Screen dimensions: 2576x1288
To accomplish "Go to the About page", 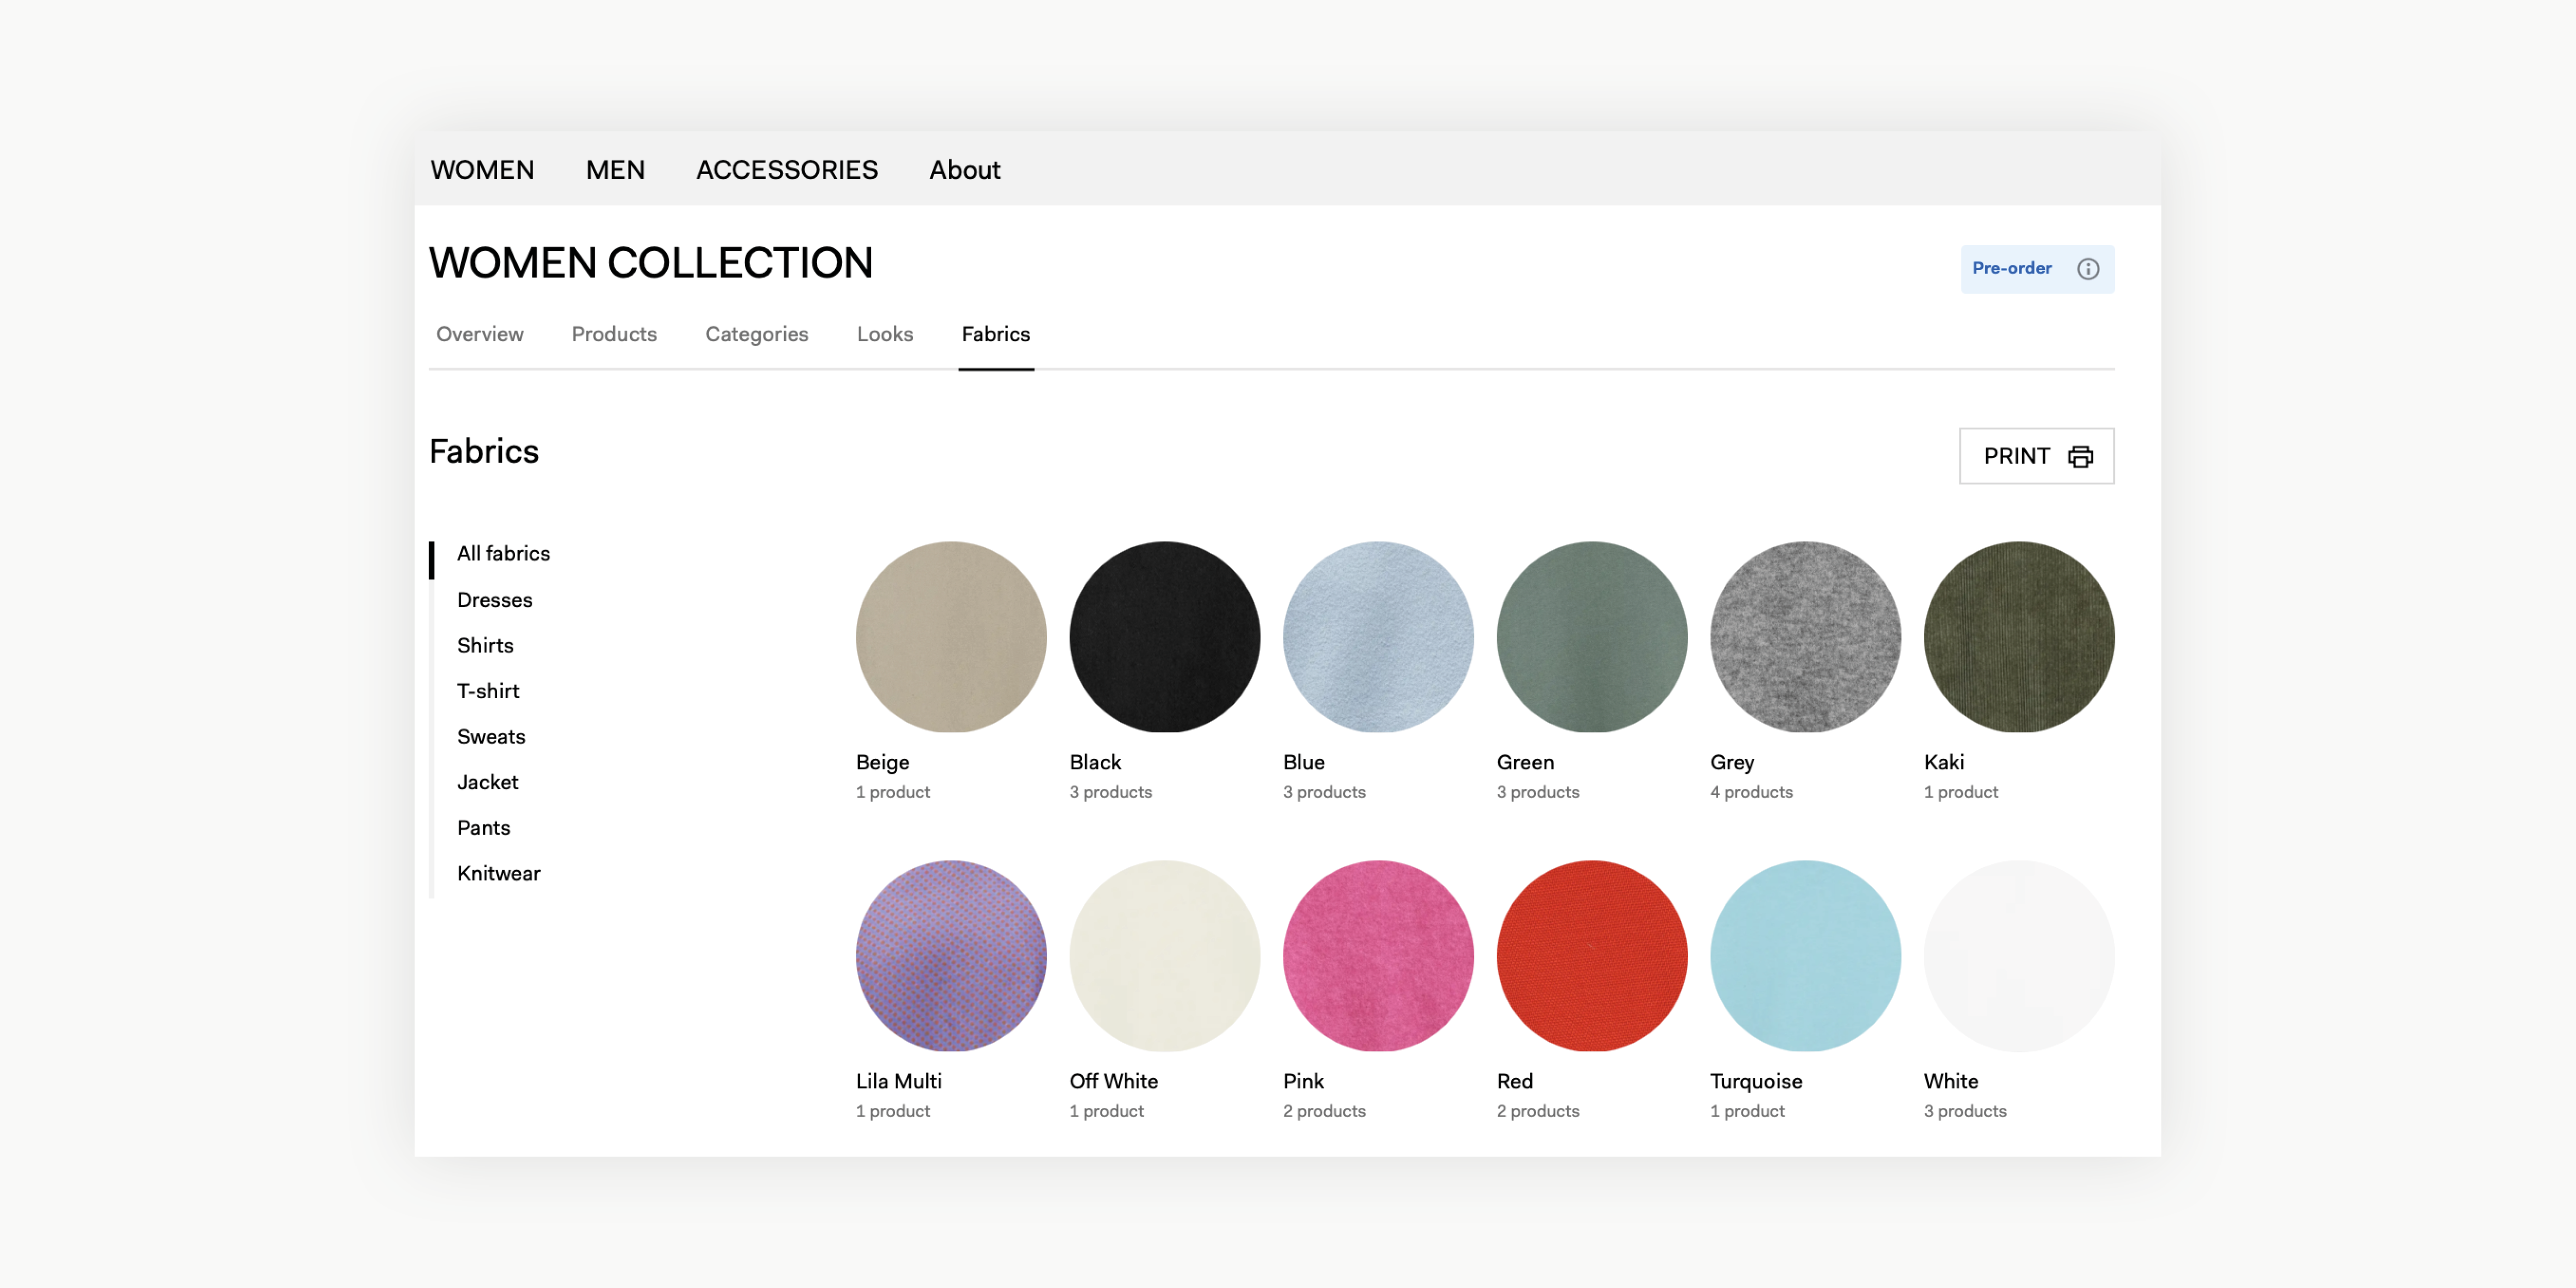I will click(964, 169).
